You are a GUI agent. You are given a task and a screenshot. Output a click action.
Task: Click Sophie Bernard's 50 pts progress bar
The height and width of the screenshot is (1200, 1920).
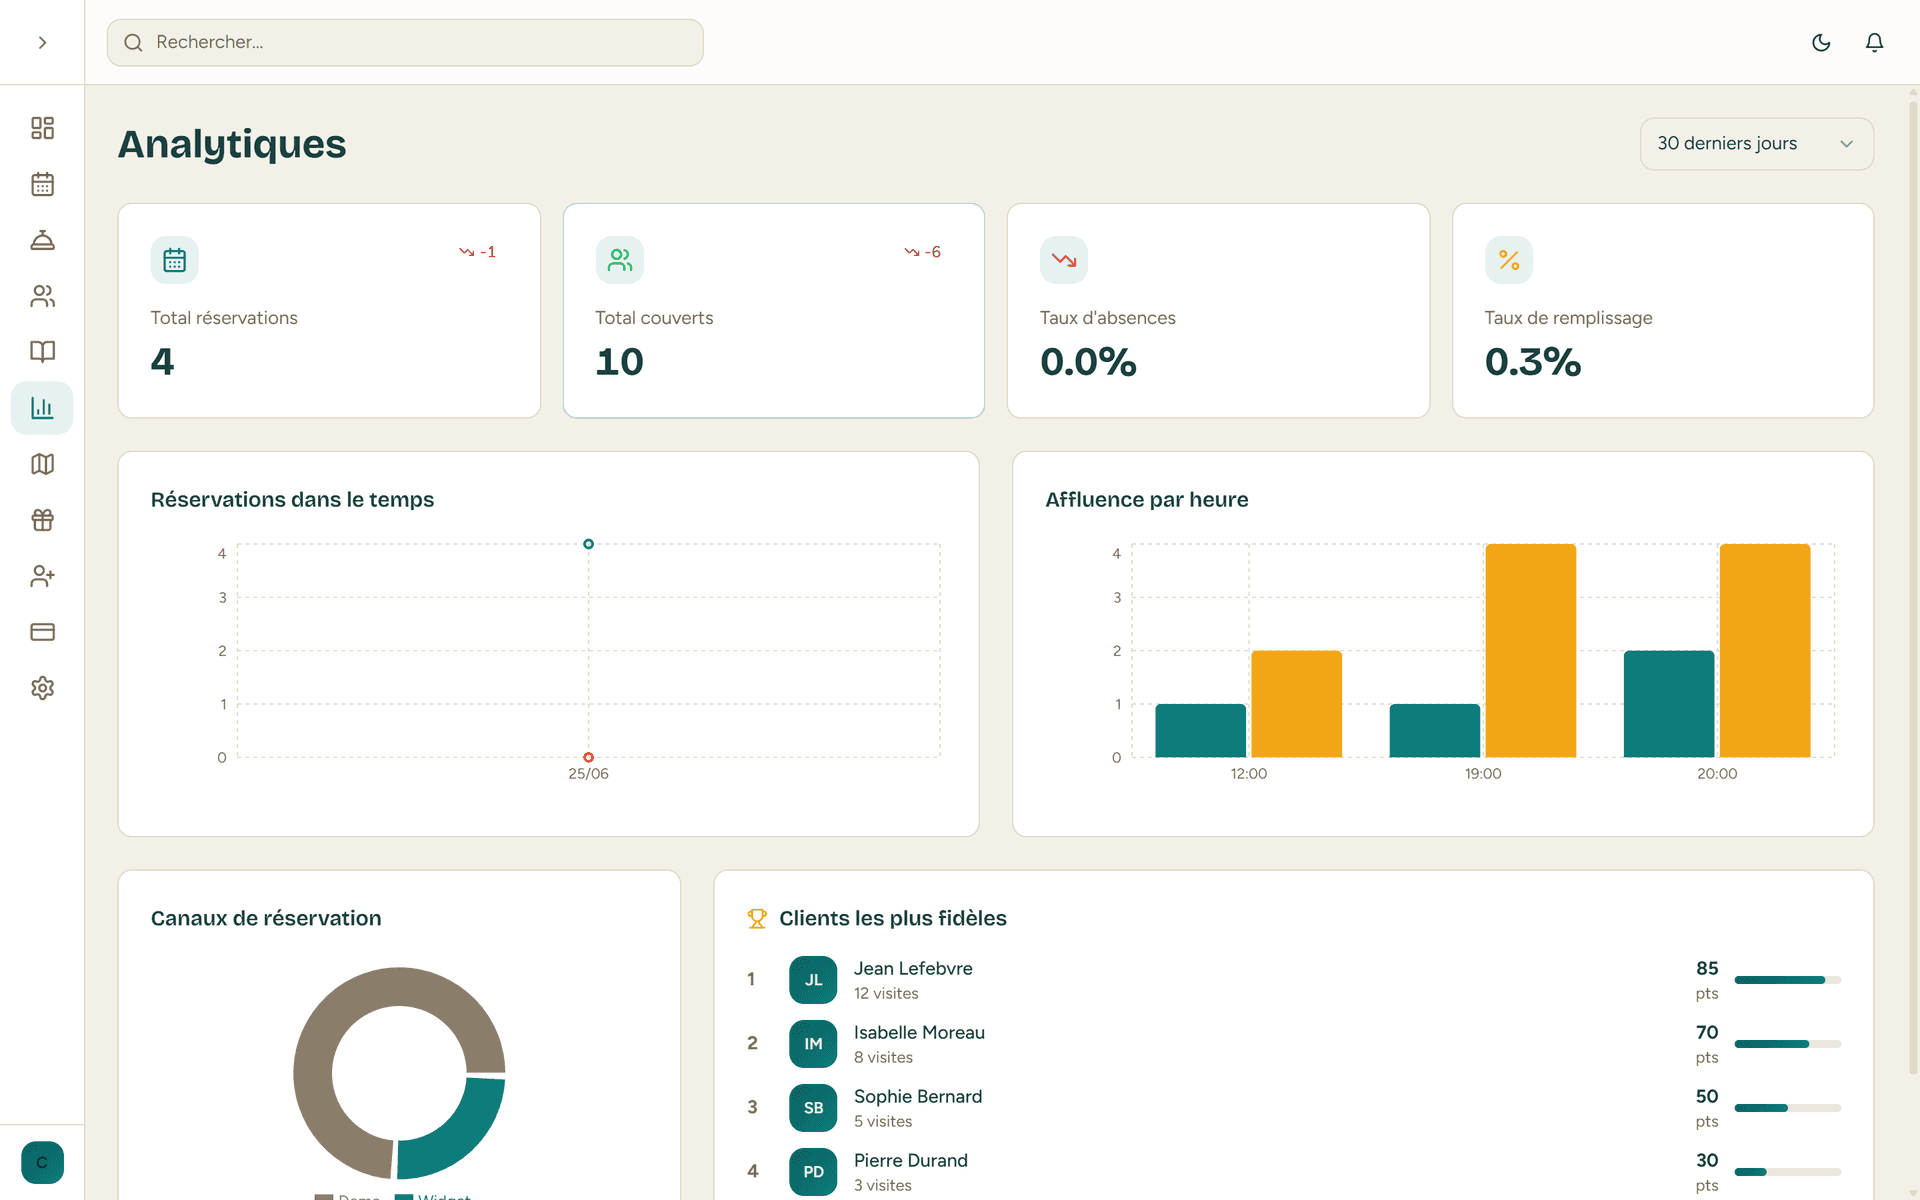click(x=1787, y=1108)
